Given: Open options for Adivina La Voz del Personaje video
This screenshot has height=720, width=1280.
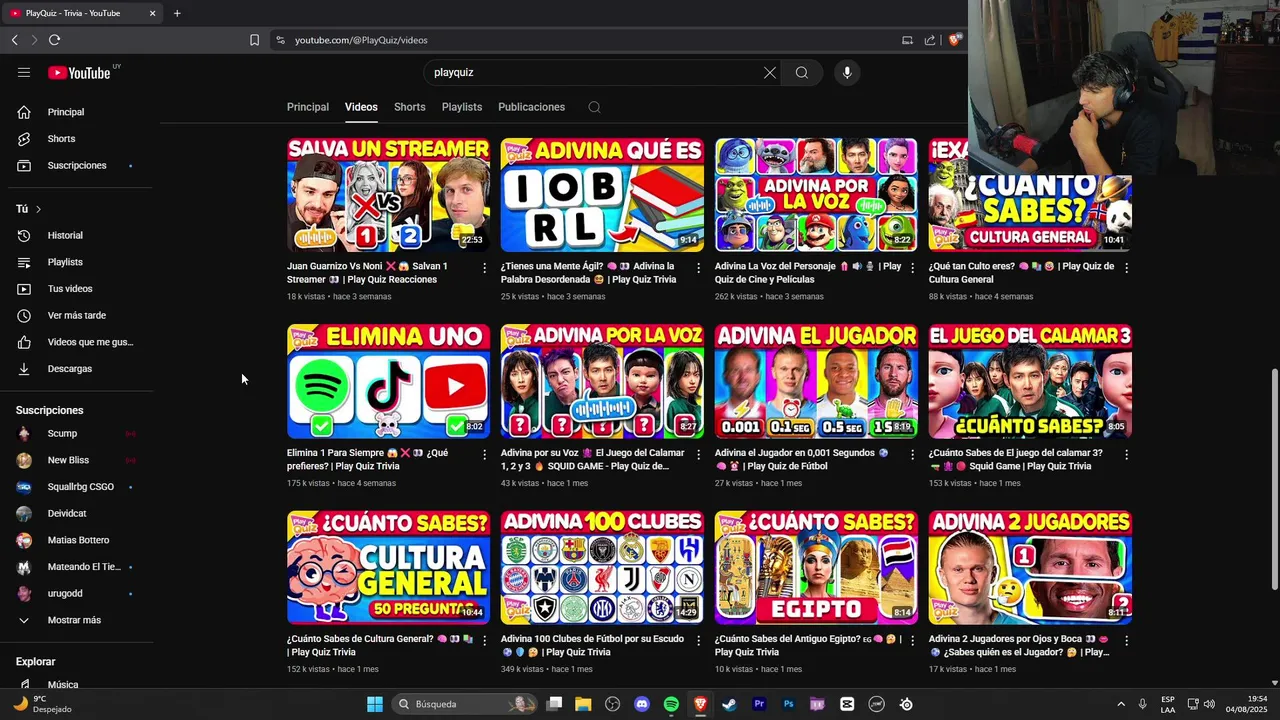Looking at the screenshot, I should coord(912,268).
